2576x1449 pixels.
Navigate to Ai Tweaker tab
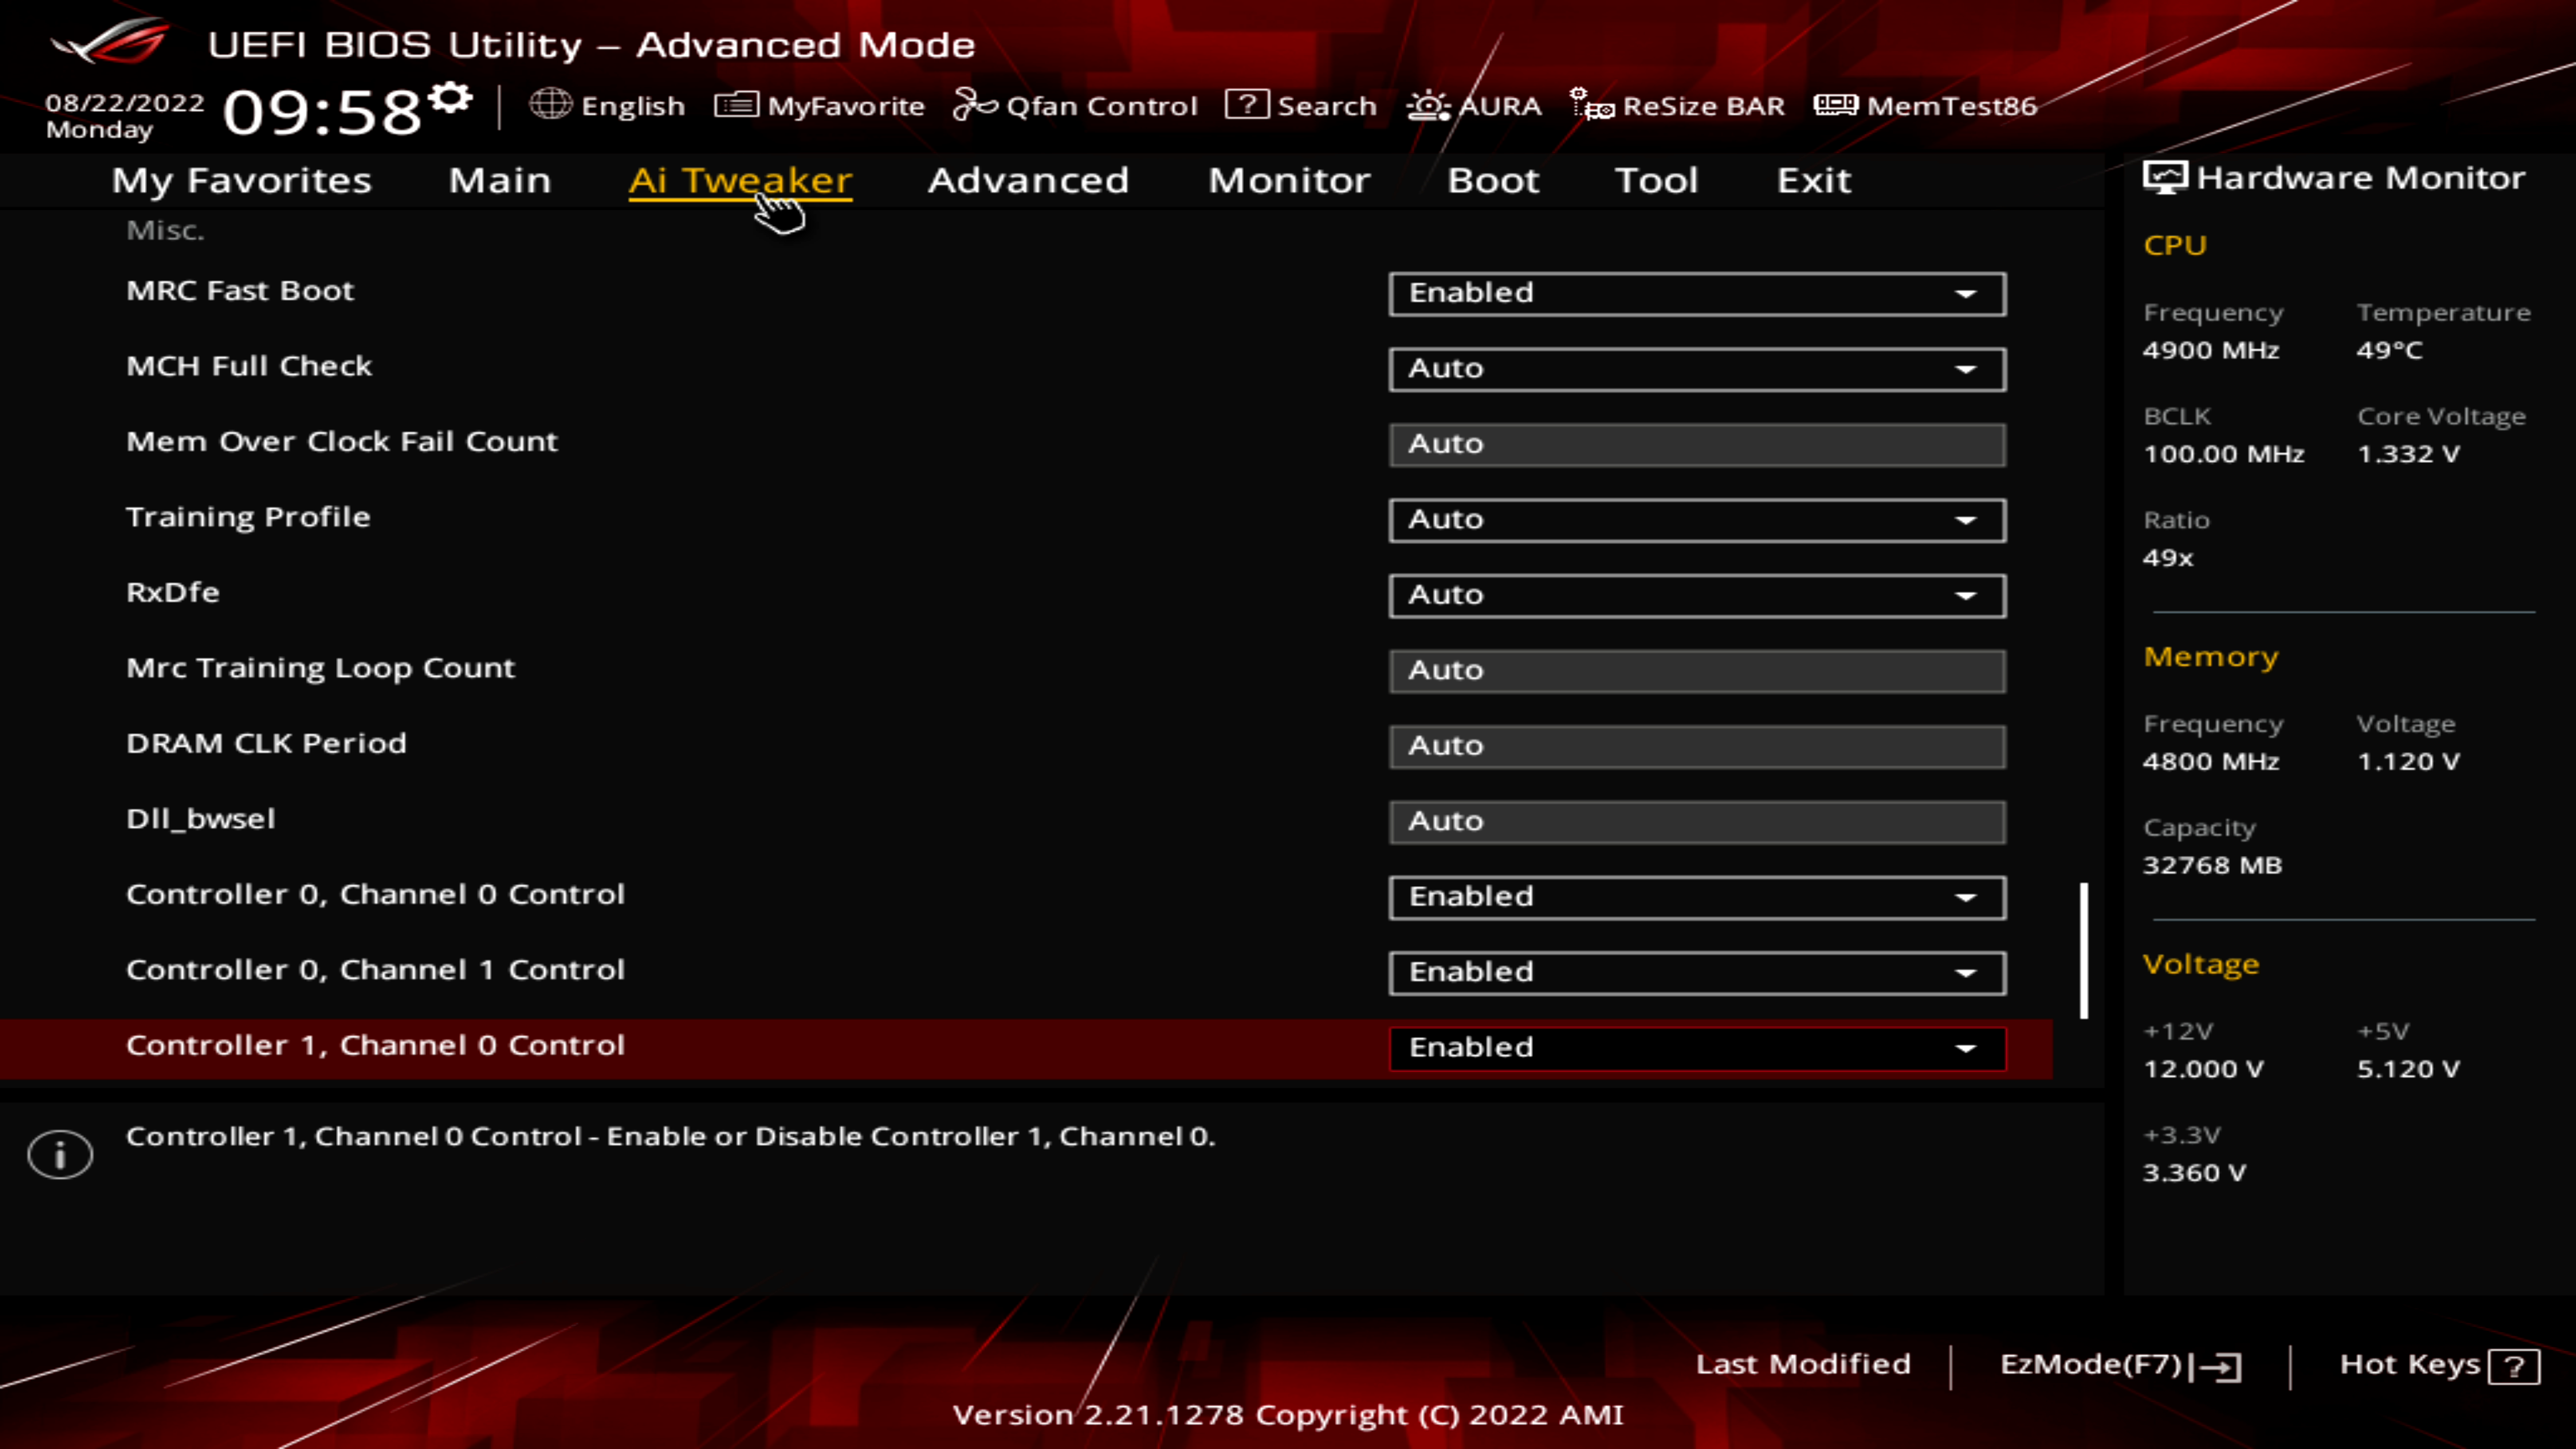[x=739, y=178]
